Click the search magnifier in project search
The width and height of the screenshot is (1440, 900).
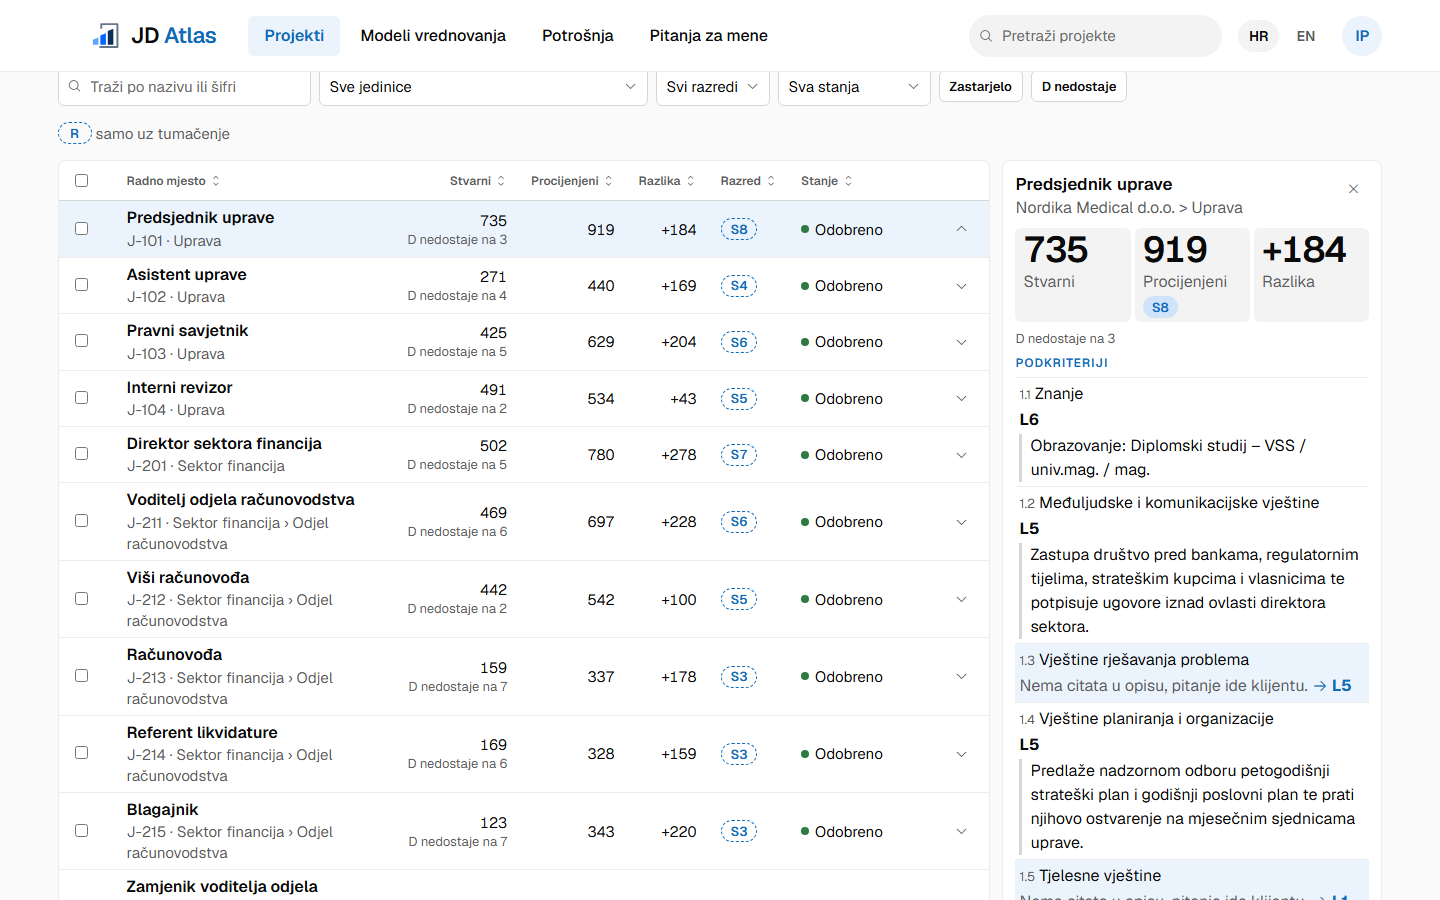[x=986, y=36]
